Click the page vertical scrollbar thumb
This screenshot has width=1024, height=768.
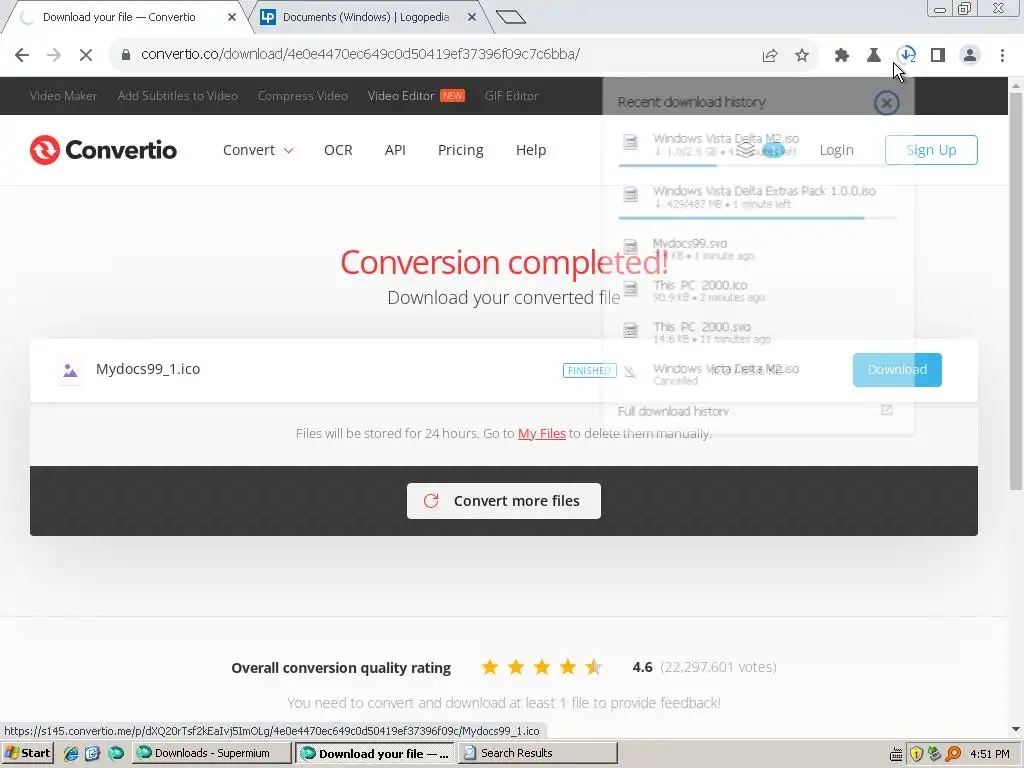pos(1016,291)
